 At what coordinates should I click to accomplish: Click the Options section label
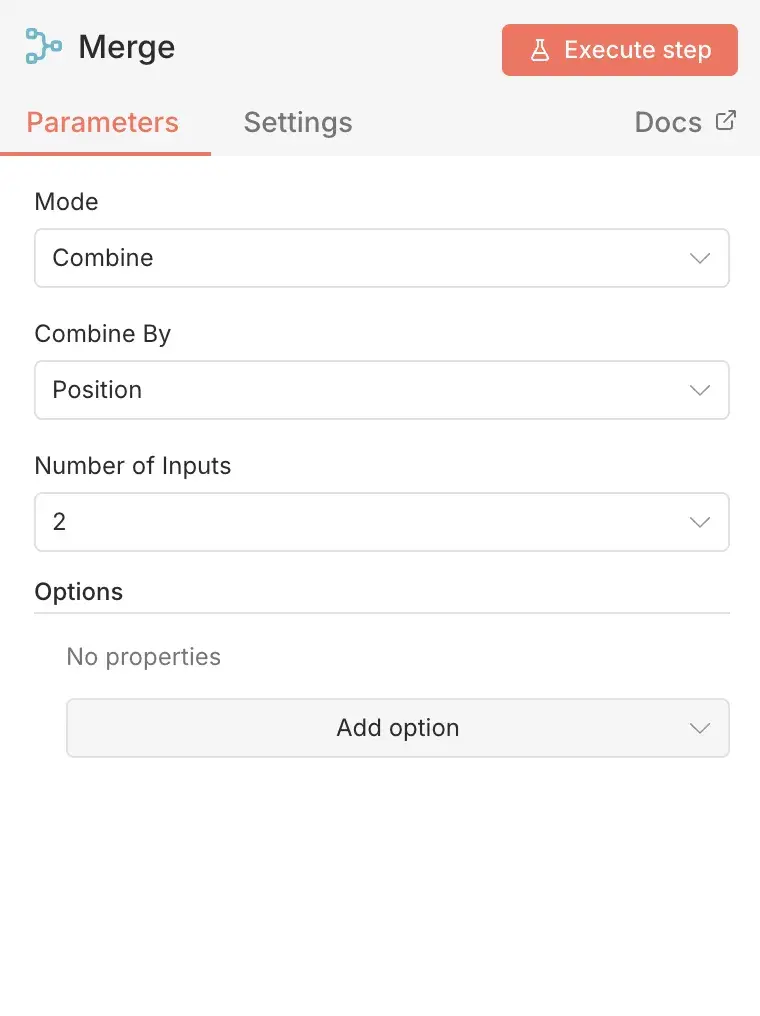(x=79, y=592)
